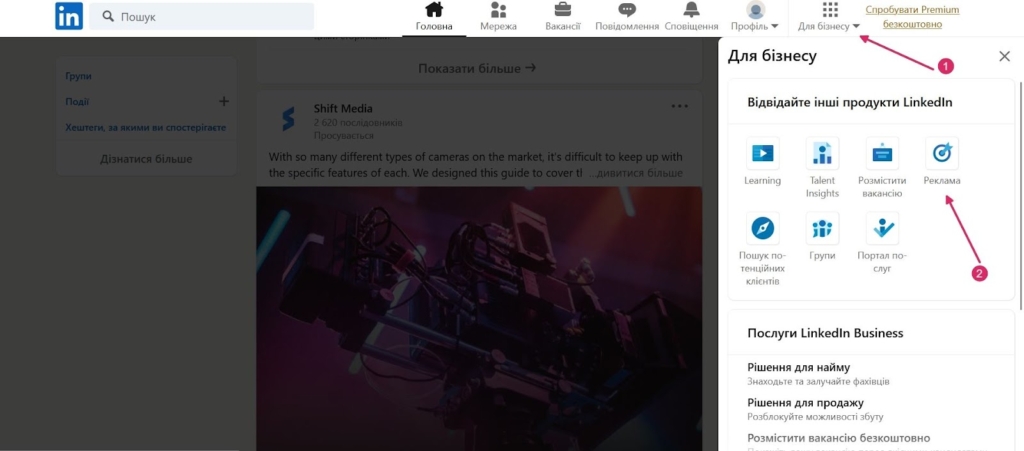The image size is (1024, 451).
Task: Click the Рішення для найму link
Action: pyautogui.click(x=798, y=367)
